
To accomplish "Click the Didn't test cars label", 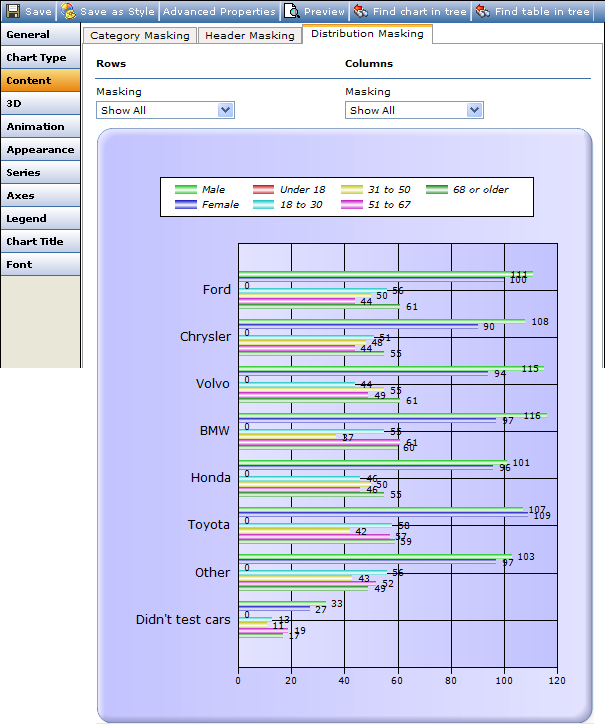I will [x=183, y=620].
